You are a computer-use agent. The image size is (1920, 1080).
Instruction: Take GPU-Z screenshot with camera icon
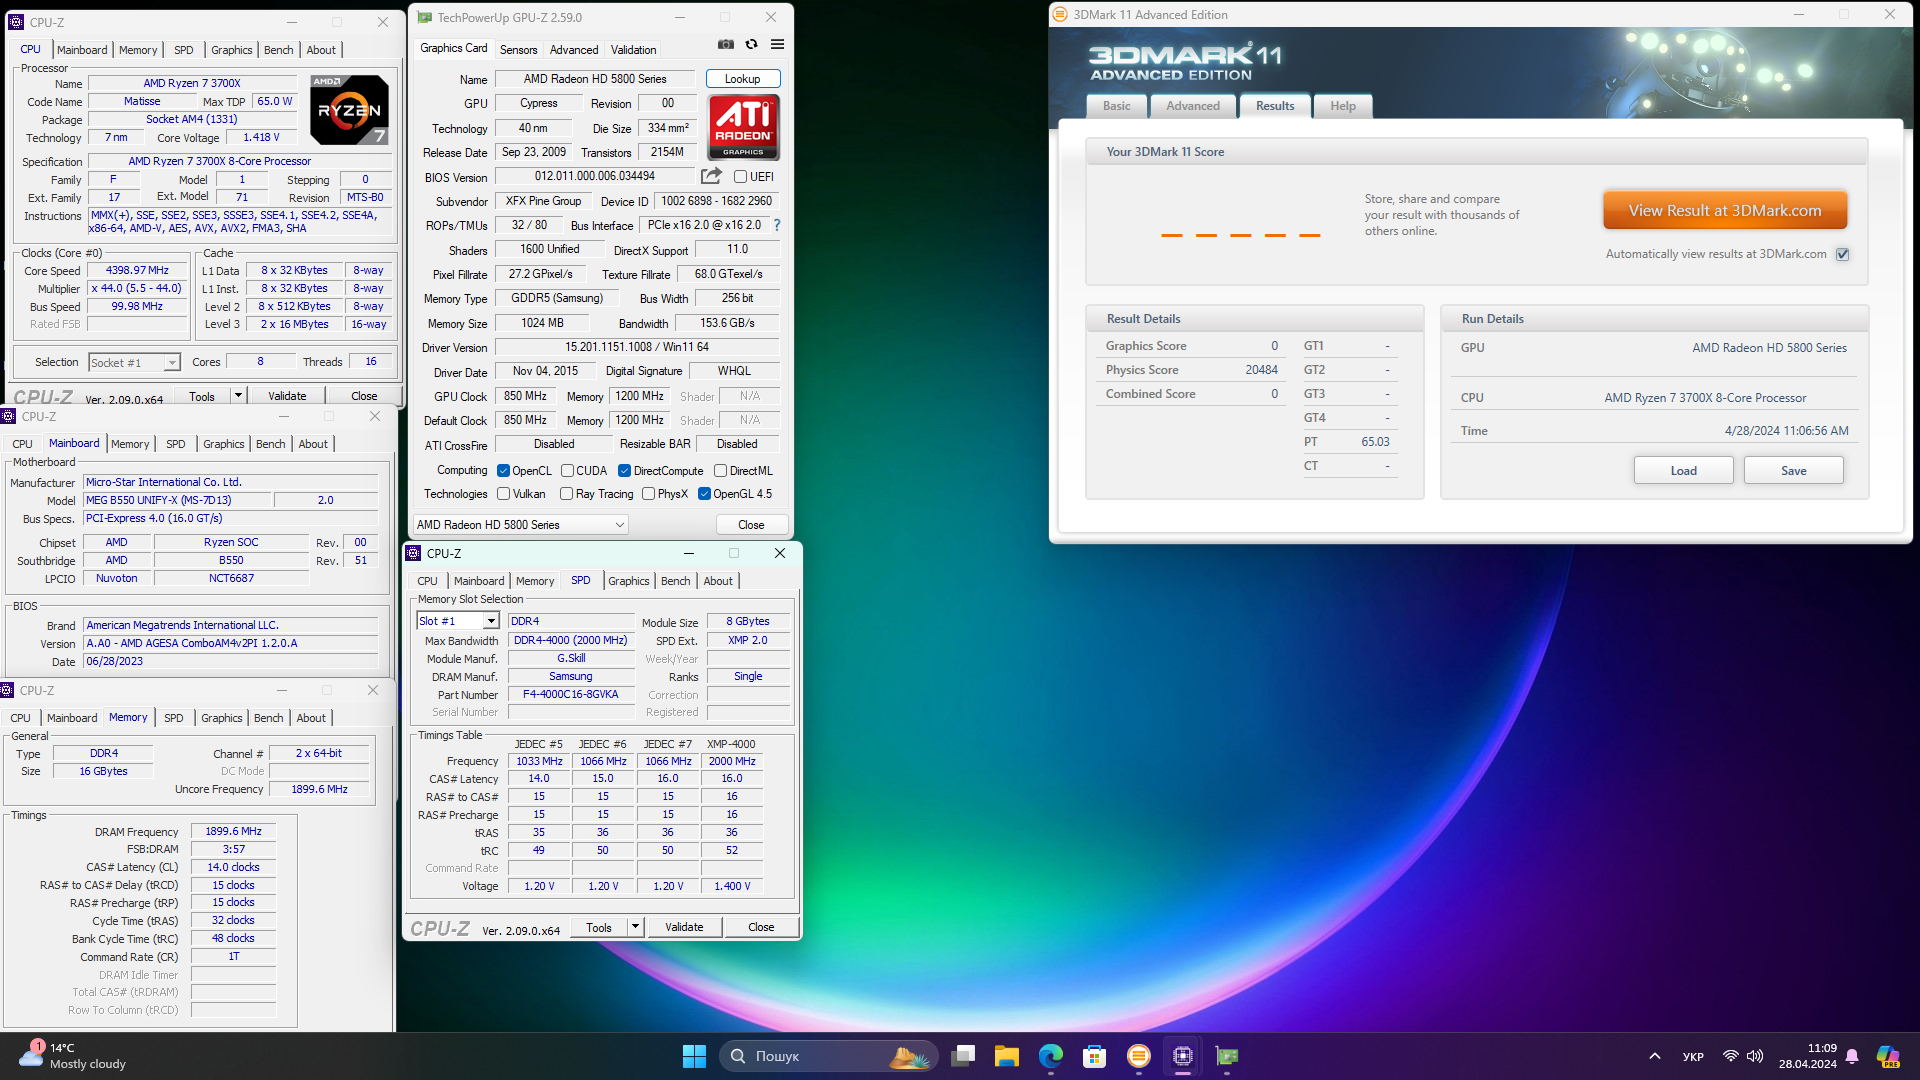(x=726, y=45)
